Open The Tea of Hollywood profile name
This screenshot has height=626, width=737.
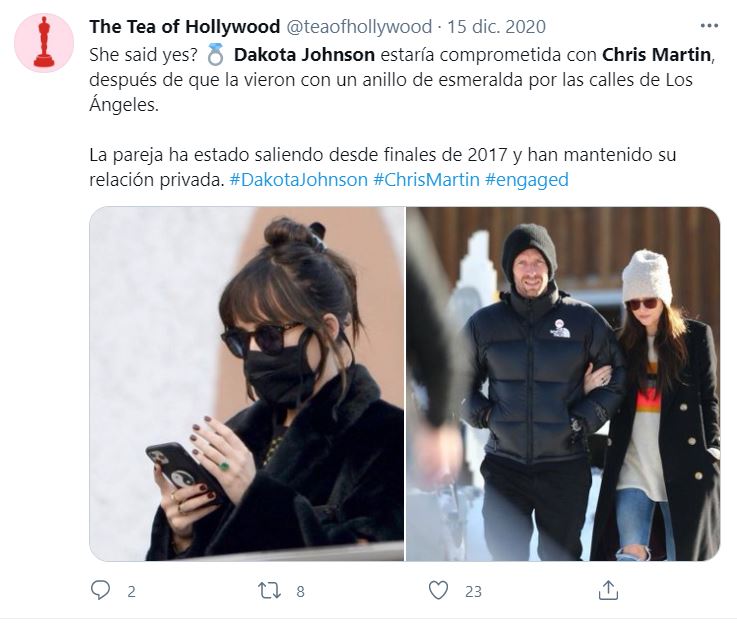(x=185, y=26)
